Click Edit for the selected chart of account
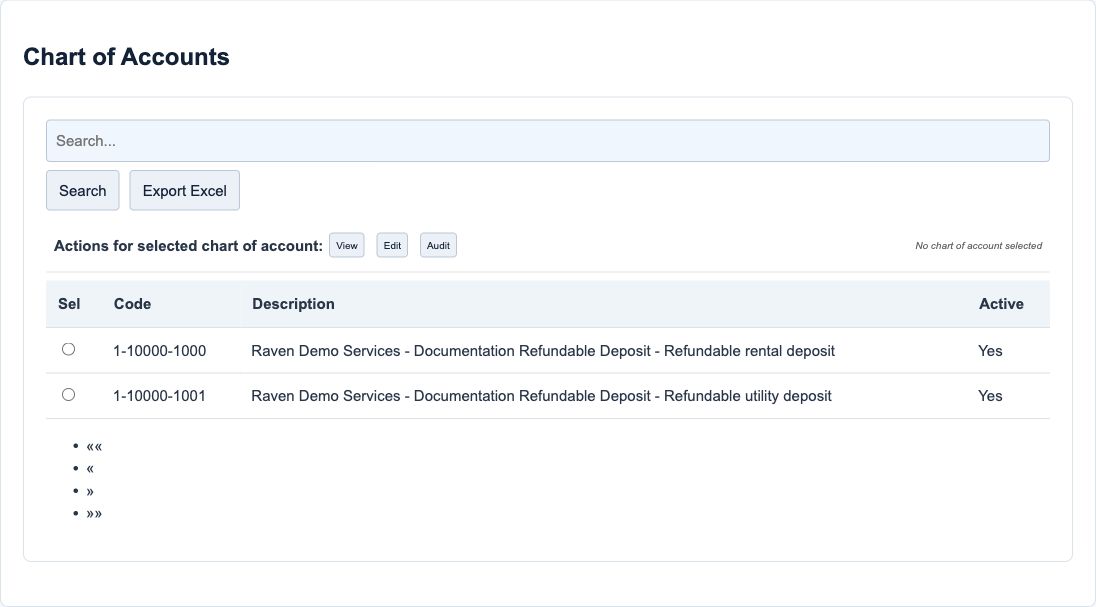The width and height of the screenshot is (1096, 607). (x=392, y=245)
